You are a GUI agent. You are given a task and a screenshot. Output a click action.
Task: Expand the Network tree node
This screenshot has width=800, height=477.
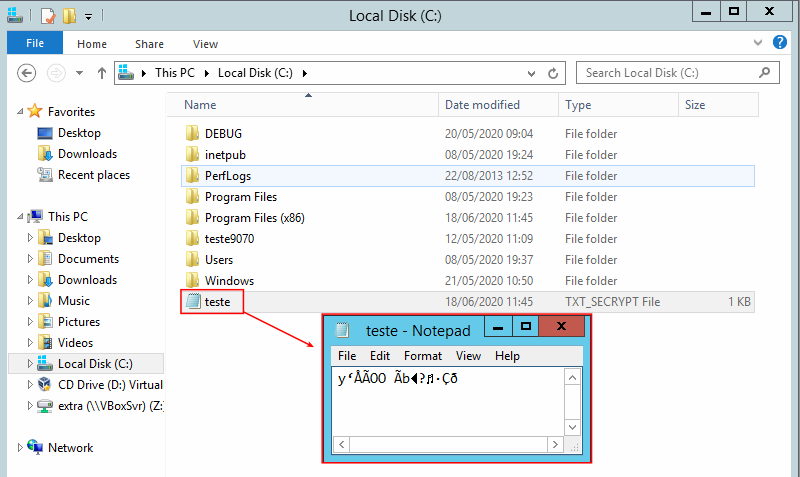[x=21, y=448]
